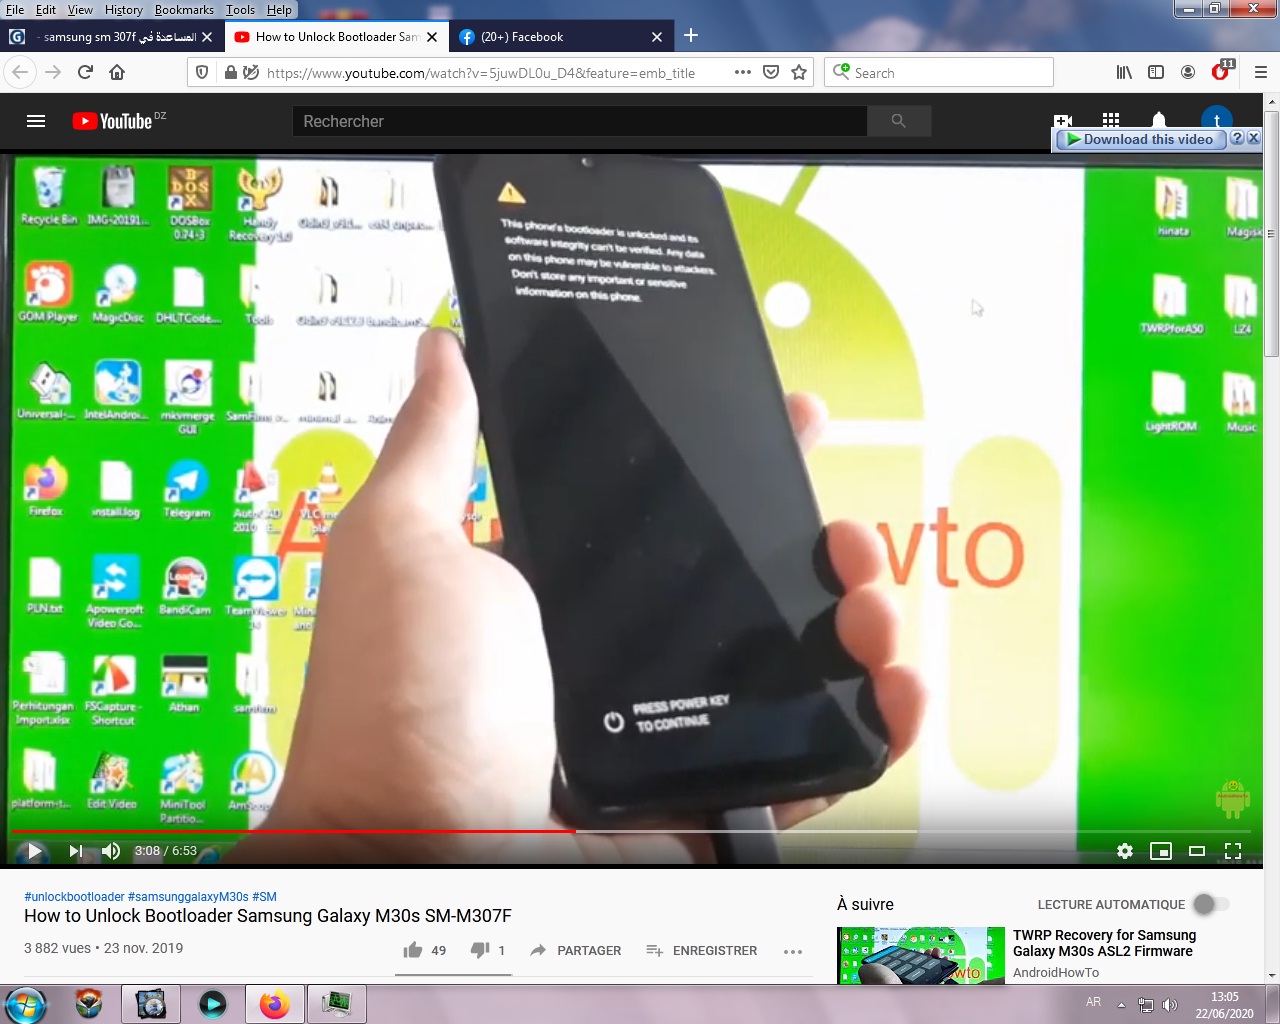Open the History menu
Image resolution: width=1280 pixels, height=1024 pixels.
(x=124, y=10)
